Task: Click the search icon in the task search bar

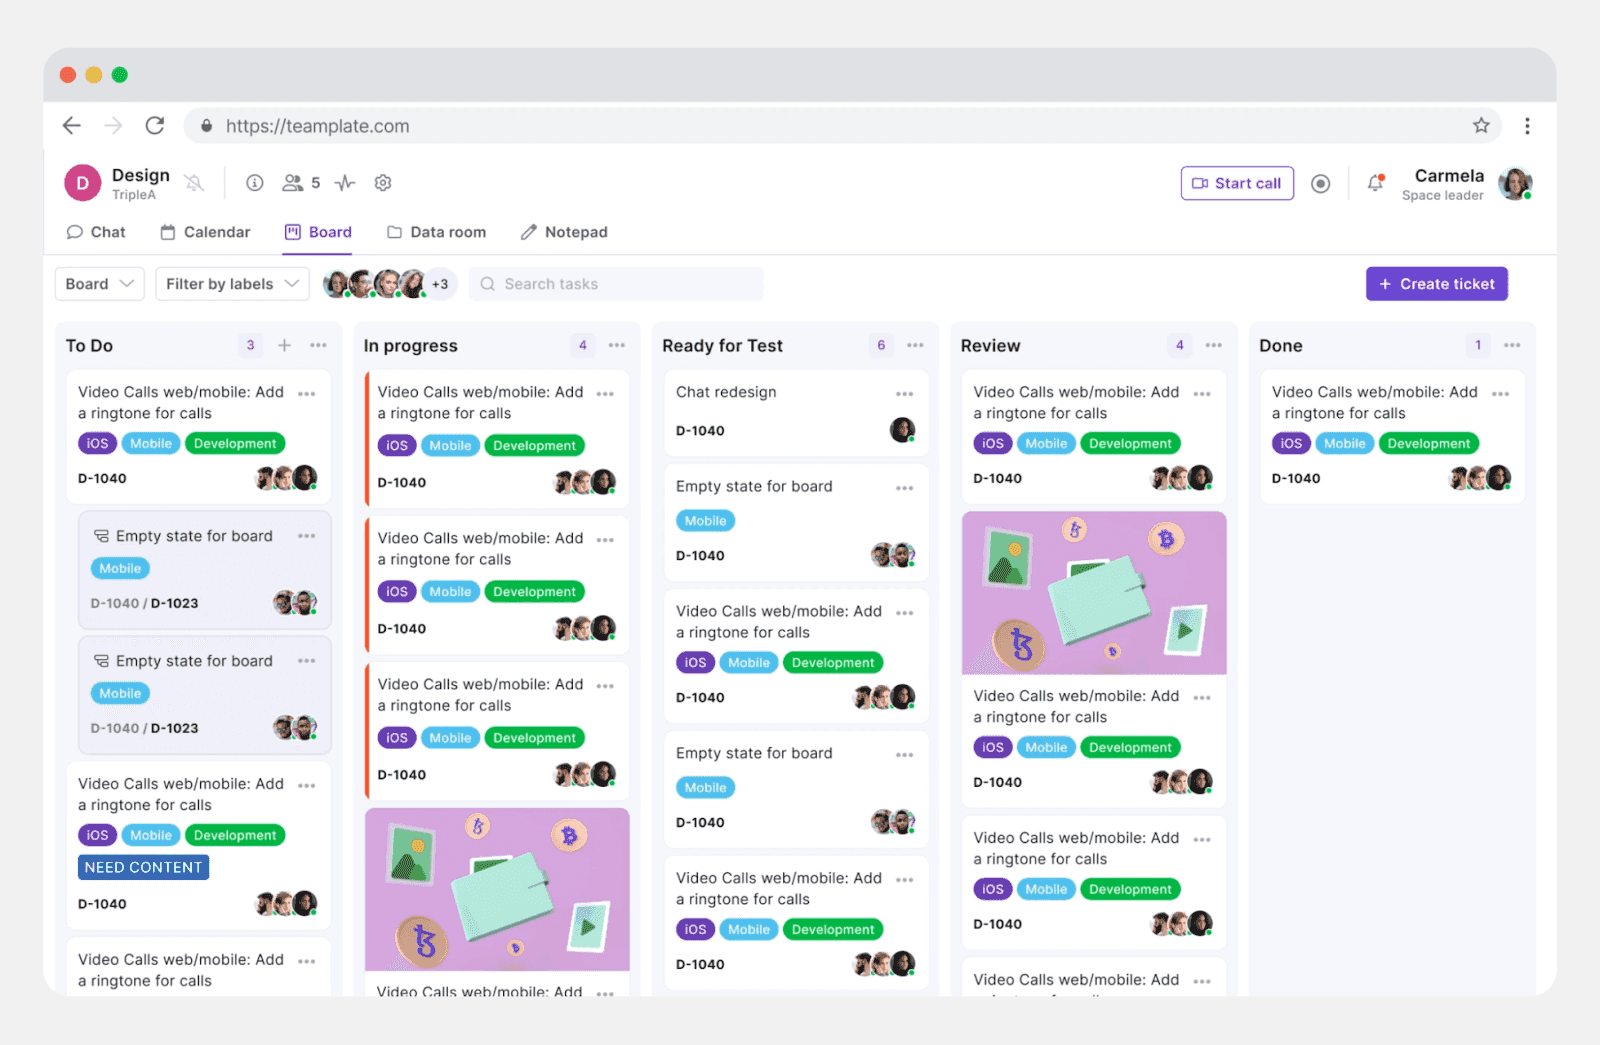Action: [x=487, y=283]
